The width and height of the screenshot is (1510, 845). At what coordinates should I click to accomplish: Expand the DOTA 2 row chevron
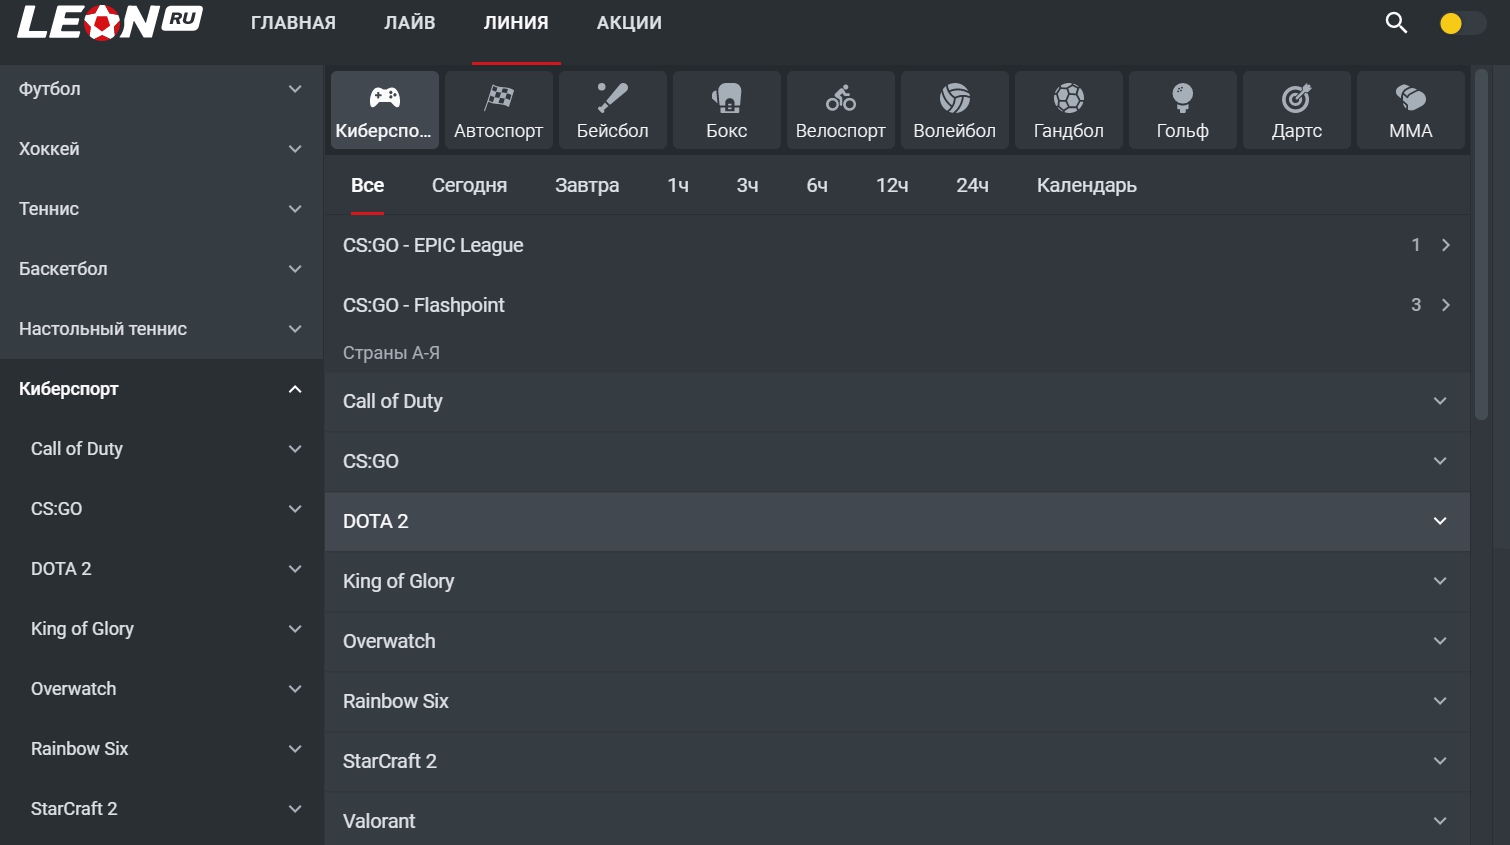(1440, 521)
